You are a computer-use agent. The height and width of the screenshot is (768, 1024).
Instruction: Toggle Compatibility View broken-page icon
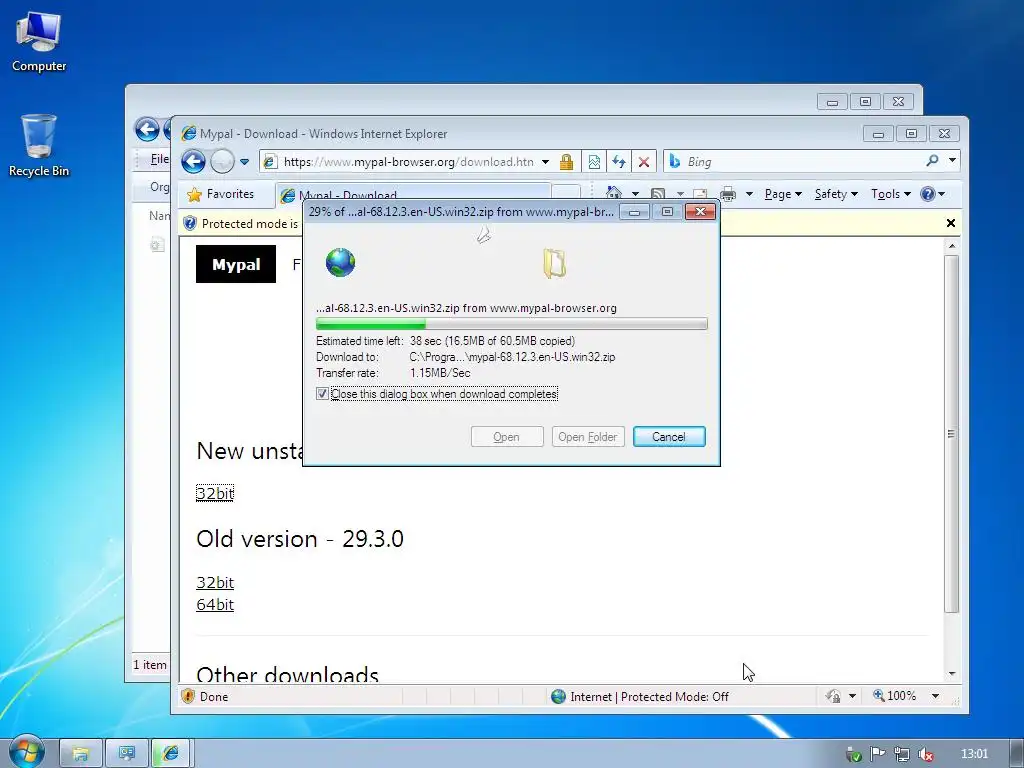coord(594,162)
